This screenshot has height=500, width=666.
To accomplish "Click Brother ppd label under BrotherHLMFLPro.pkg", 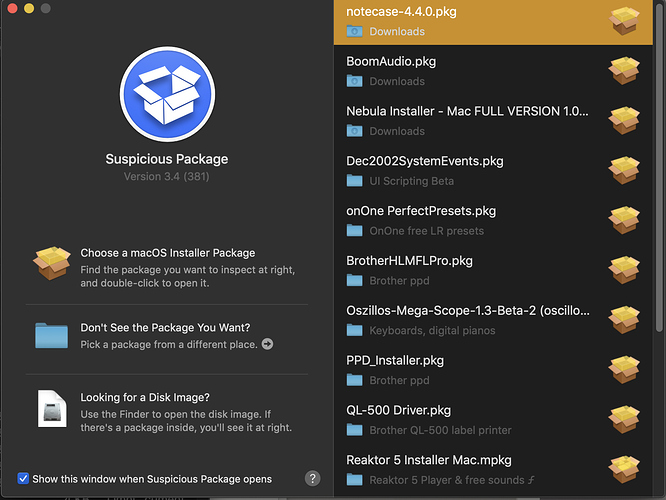I will 399,281.
